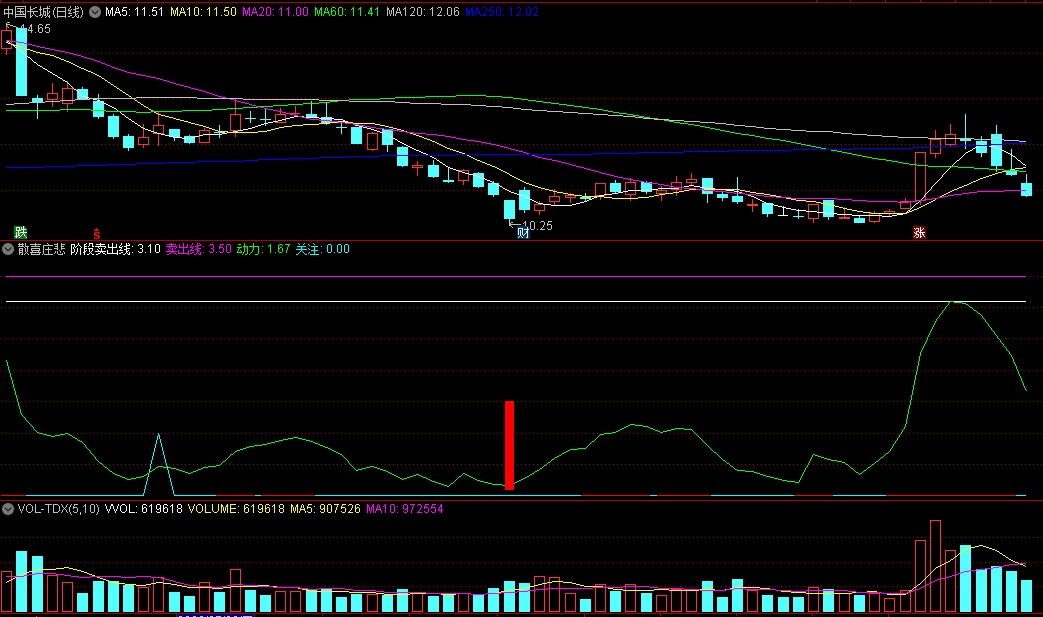Click the VOLUME: 619618 value

pos(236,509)
